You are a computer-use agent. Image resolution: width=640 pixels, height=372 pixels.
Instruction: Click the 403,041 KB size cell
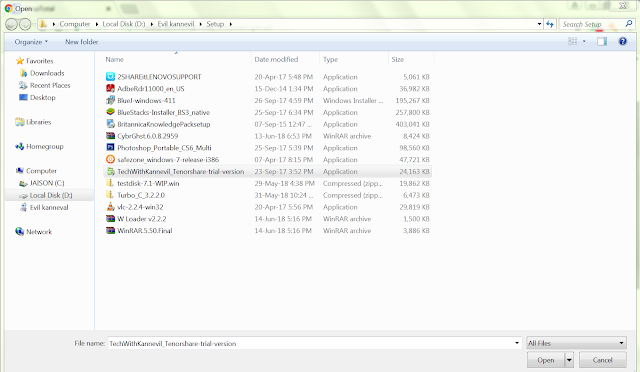pyautogui.click(x=412, y=124)
